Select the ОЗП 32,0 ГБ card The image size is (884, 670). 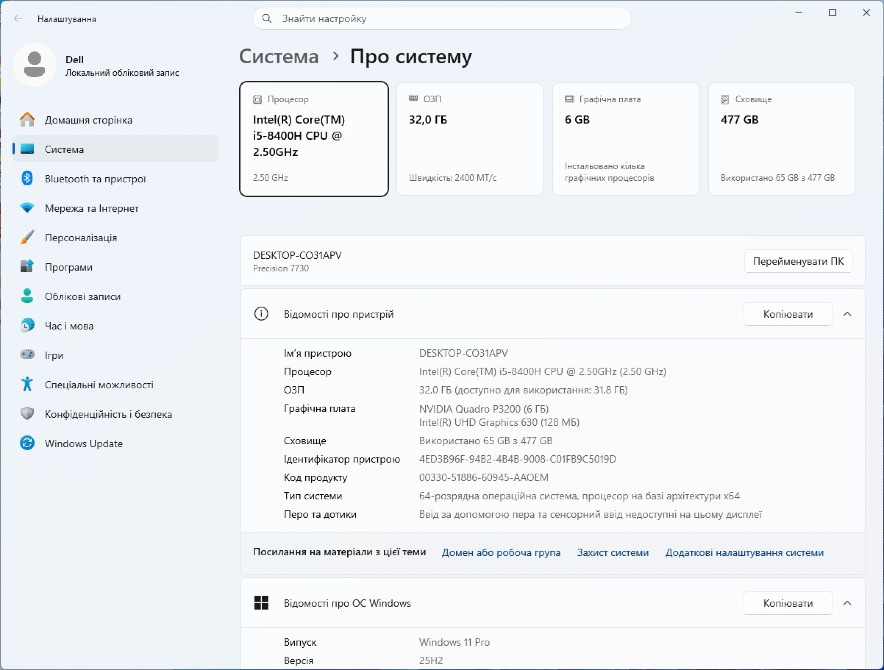coord(470,139)
